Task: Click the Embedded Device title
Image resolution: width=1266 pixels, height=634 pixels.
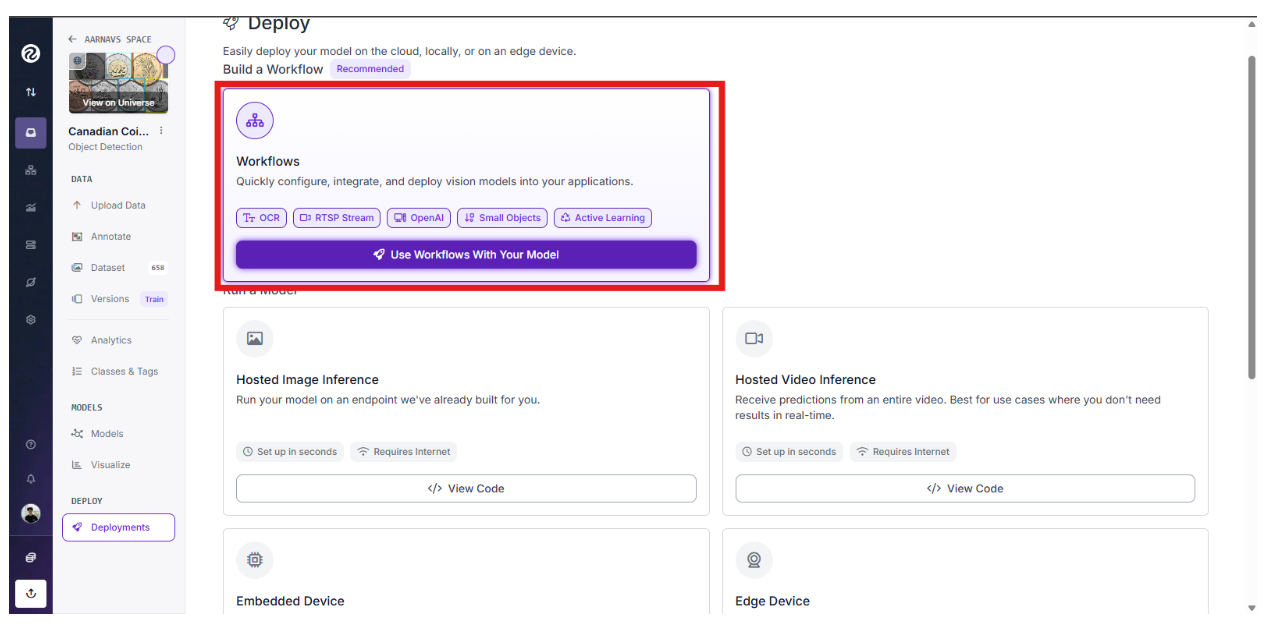Action: (x=290, y=601)
